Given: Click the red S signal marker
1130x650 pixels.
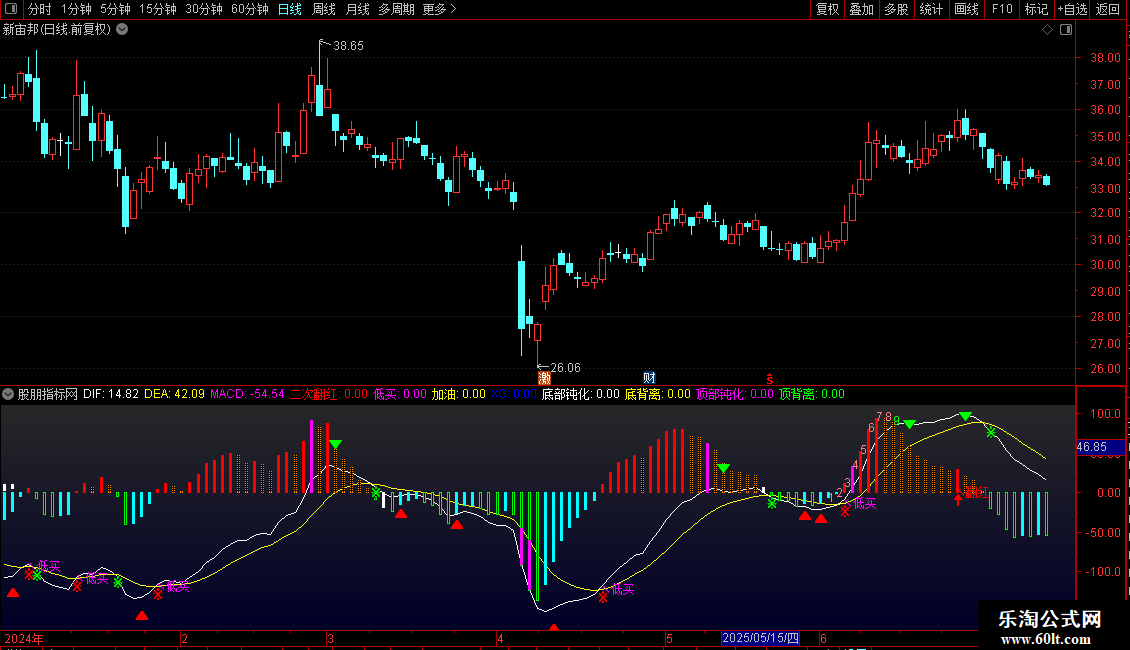Looking at the screenshot, I should [x=770, y=379].
